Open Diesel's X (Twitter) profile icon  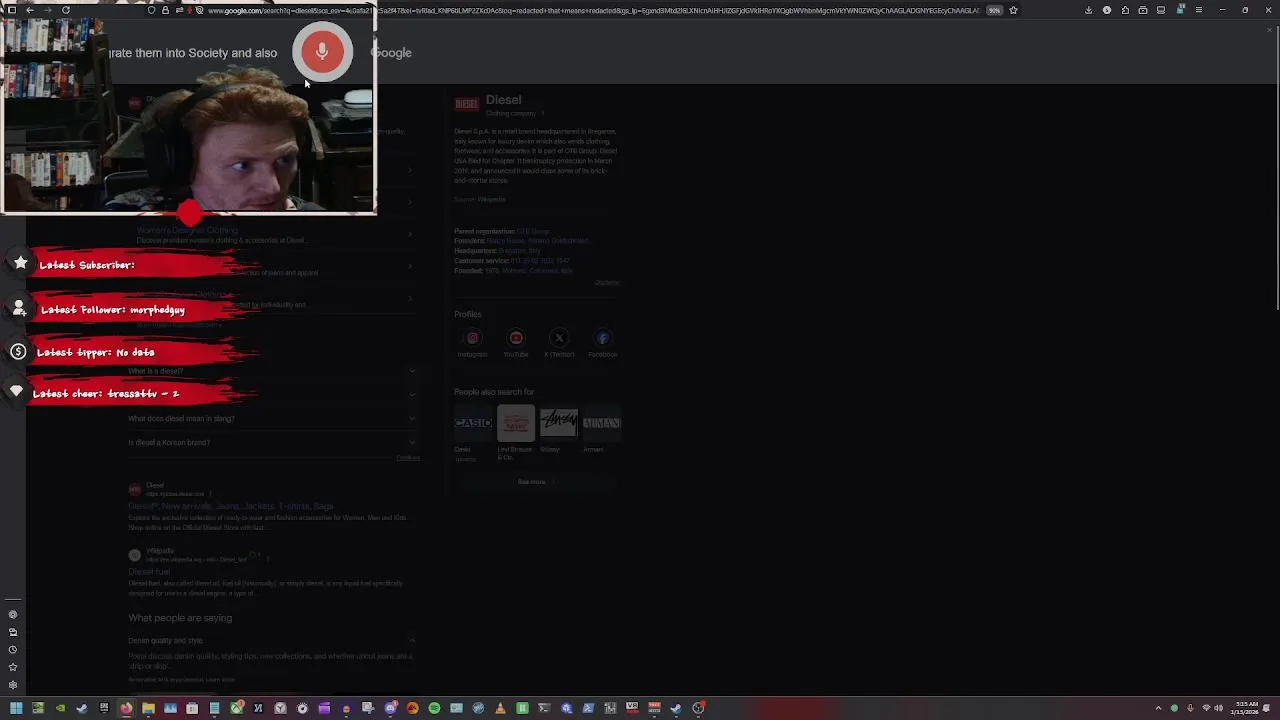pos(559,338)
